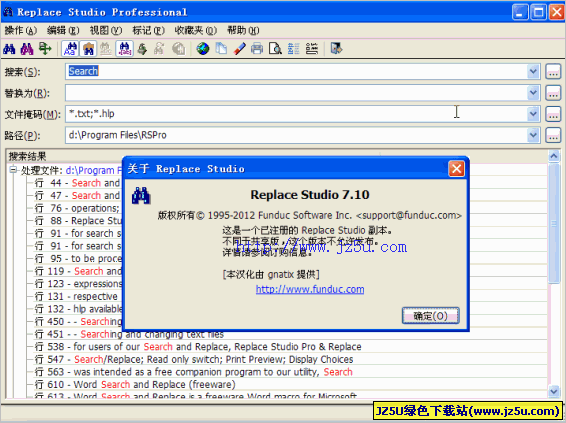Select result row 行 95 - to be proce
Screen dimensions: 566x423
pos(78,258)
